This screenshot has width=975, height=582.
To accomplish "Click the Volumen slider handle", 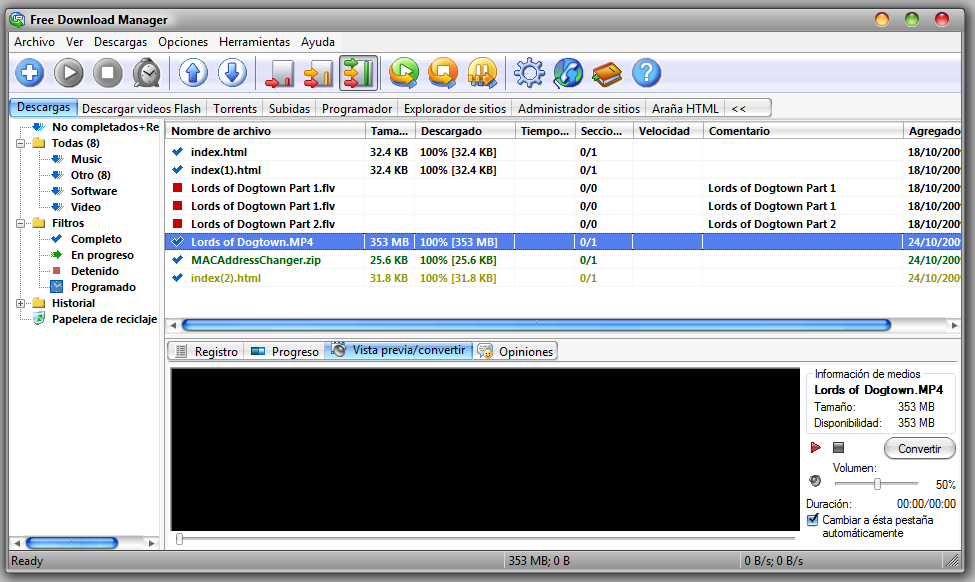I will click(877, 484).
